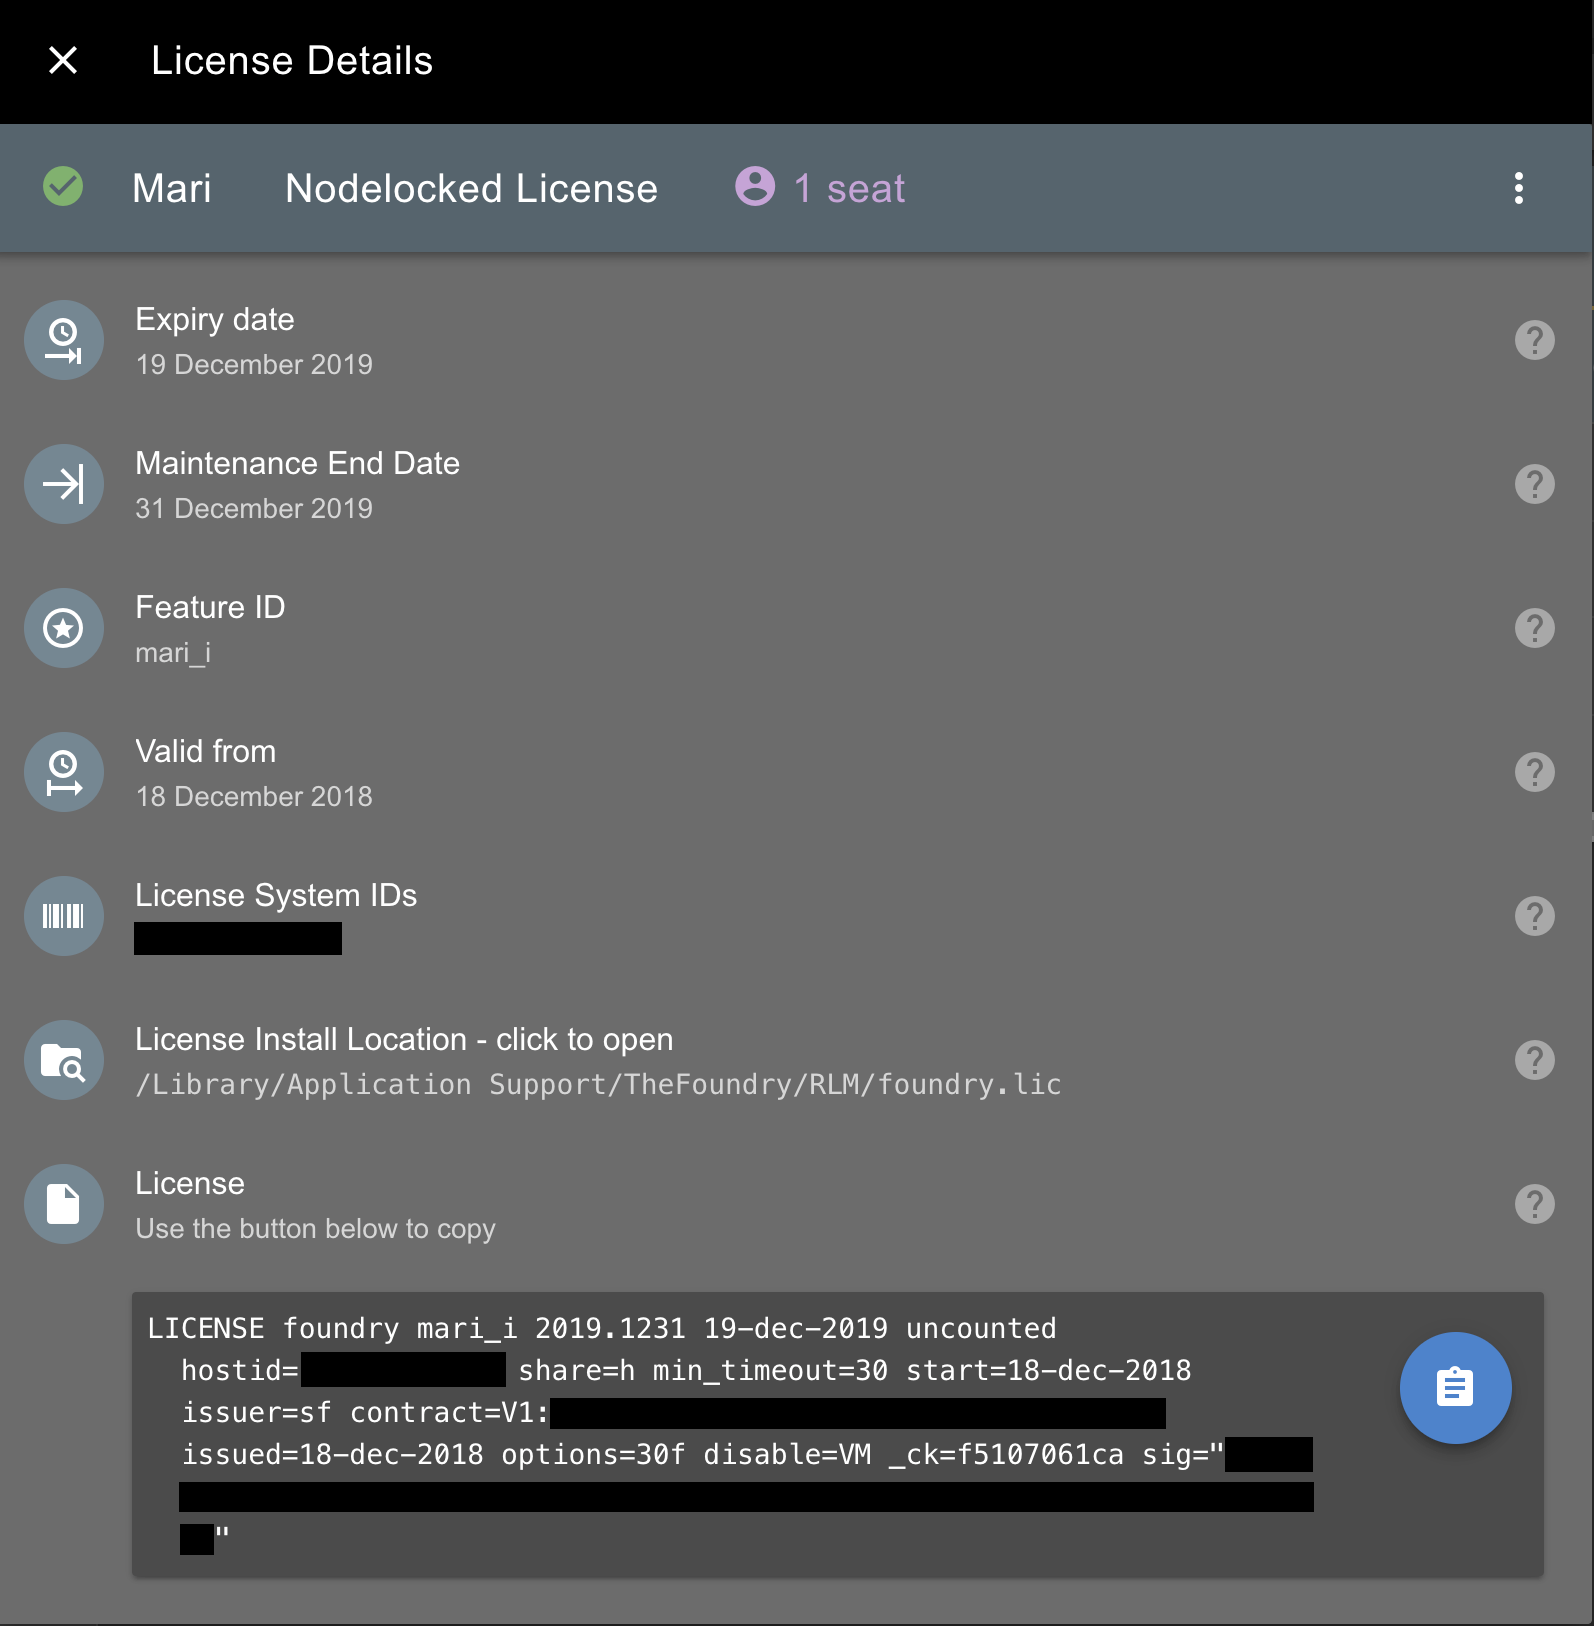Show help for Expiry date
The width and height of the screenshot is (1594, 1626).
[1534, 340]
